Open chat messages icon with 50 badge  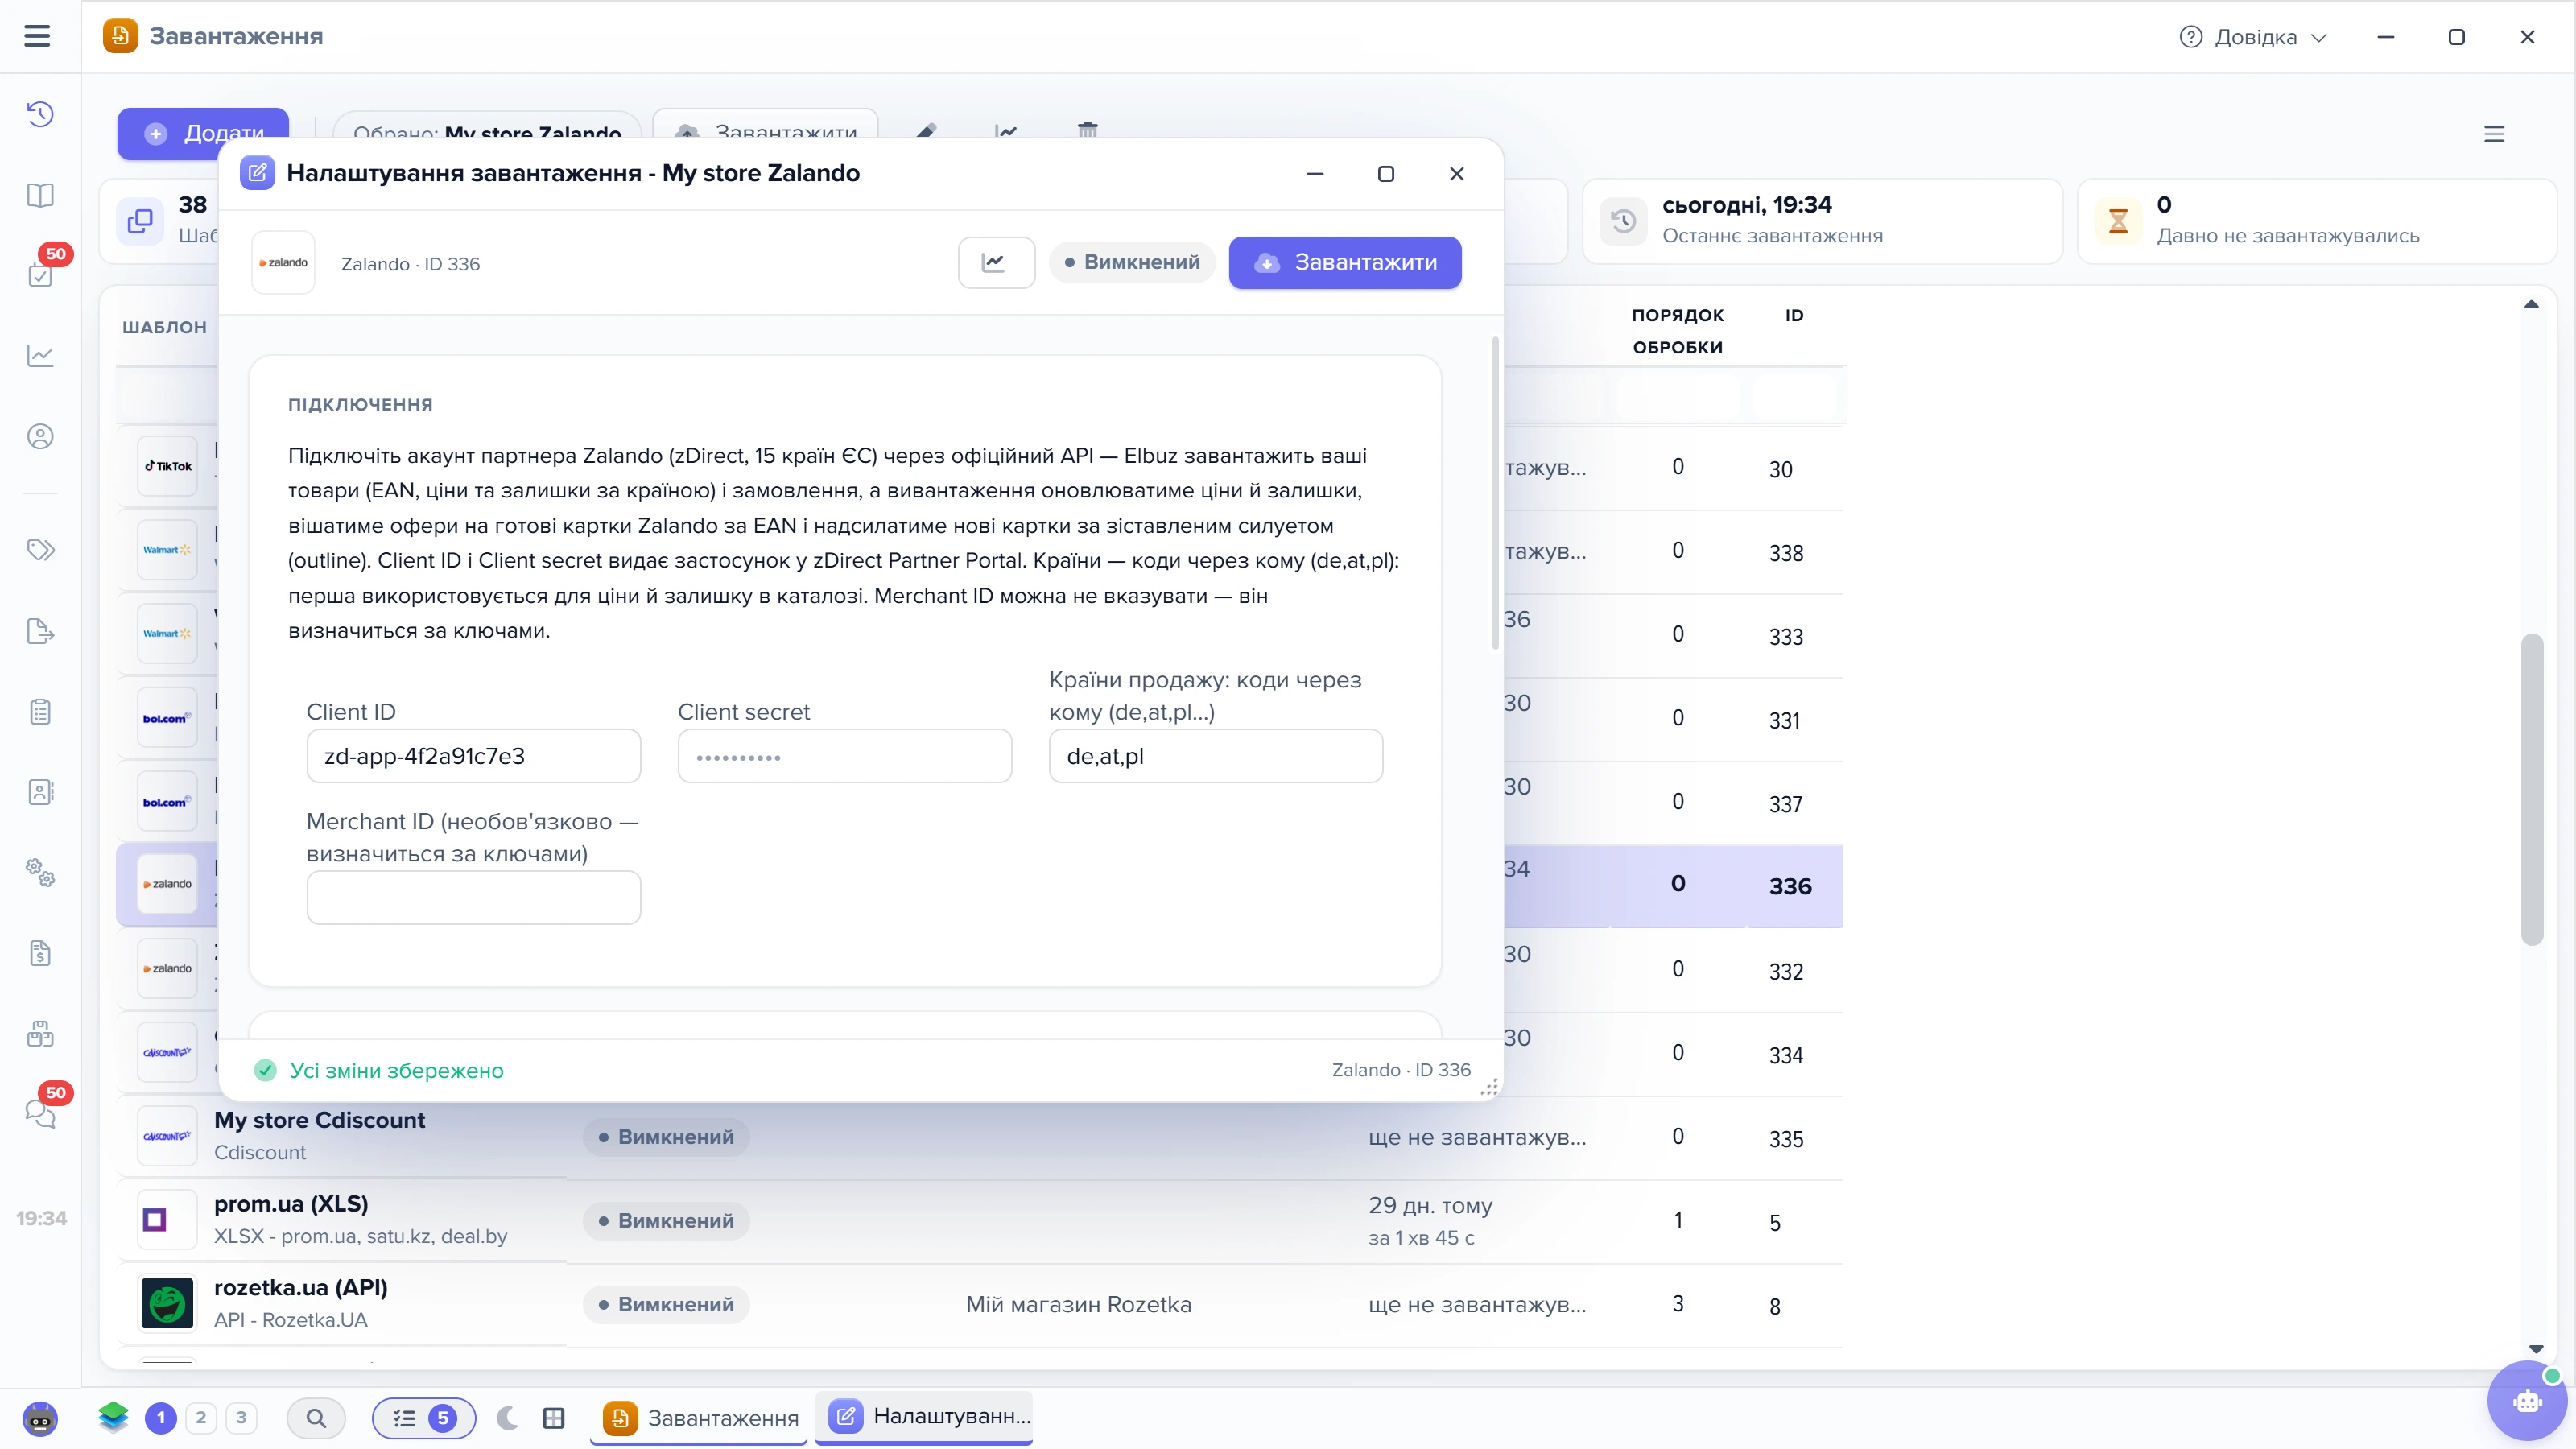pyautogui.click(x=40, y=1113)
